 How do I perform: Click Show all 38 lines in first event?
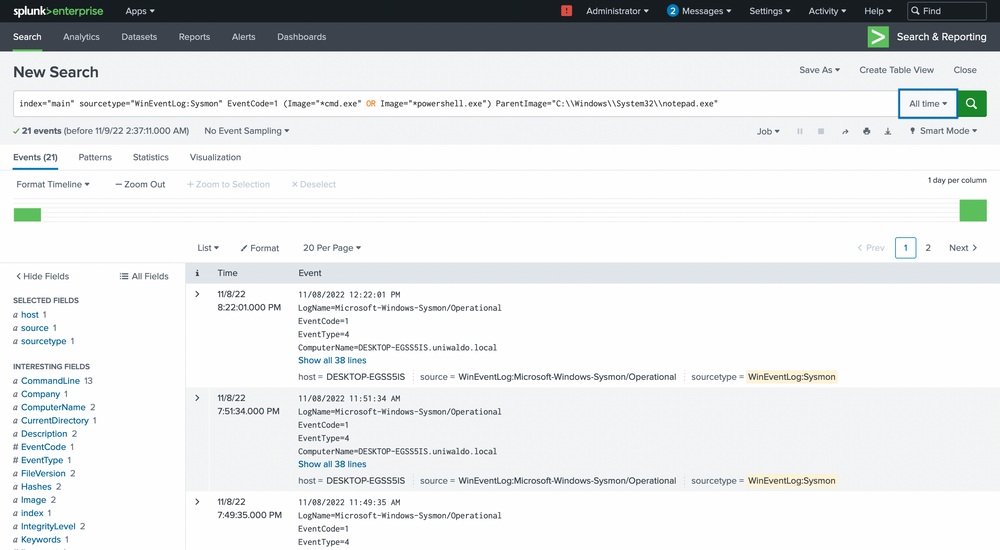click(x=332, y=360)
